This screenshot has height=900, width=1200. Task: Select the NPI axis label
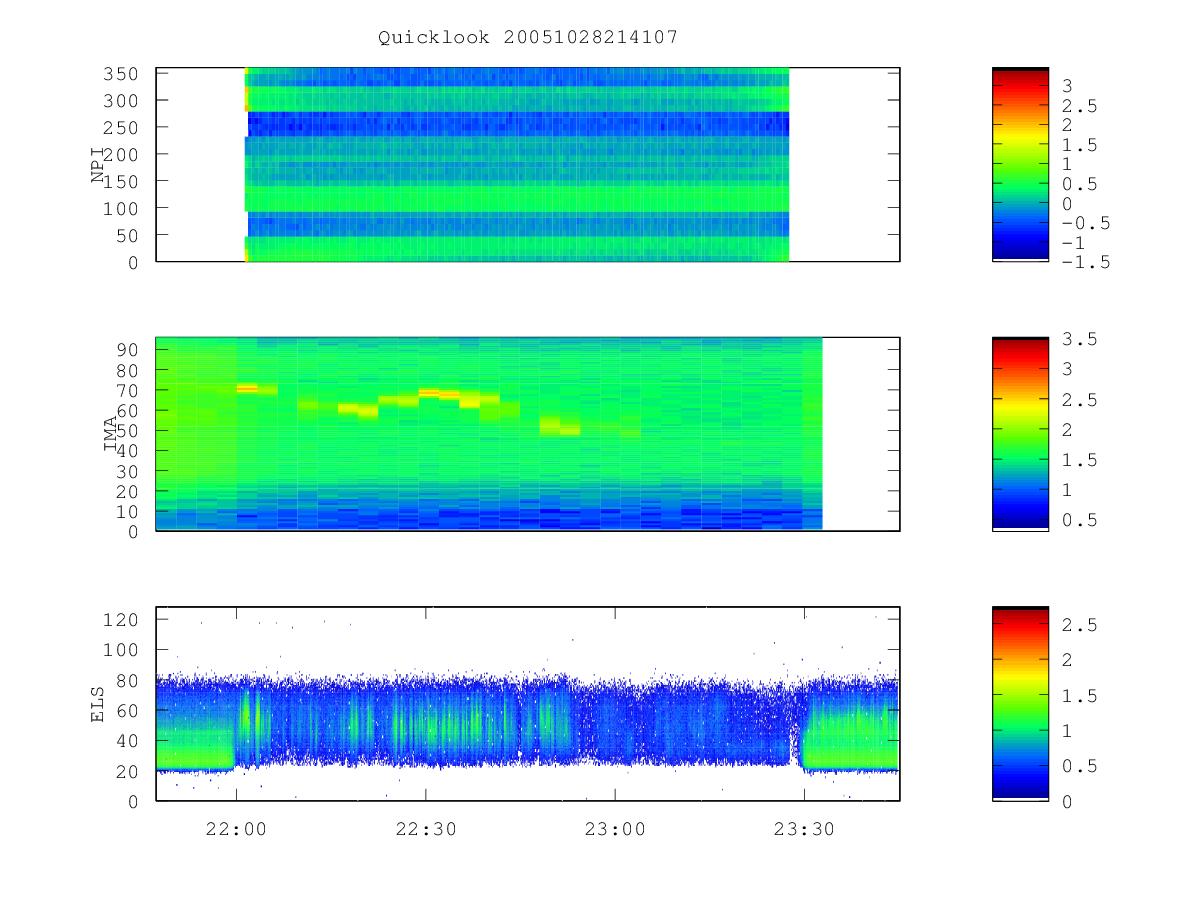click(x=98, y=165)
